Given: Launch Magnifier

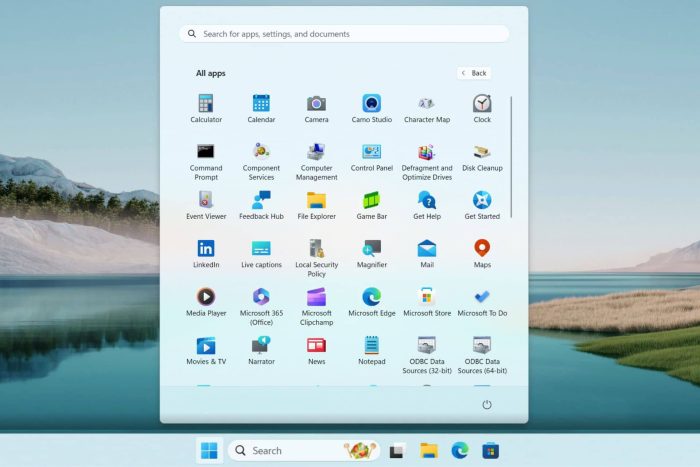Looking at the screenshot, I should pos(371,254).
